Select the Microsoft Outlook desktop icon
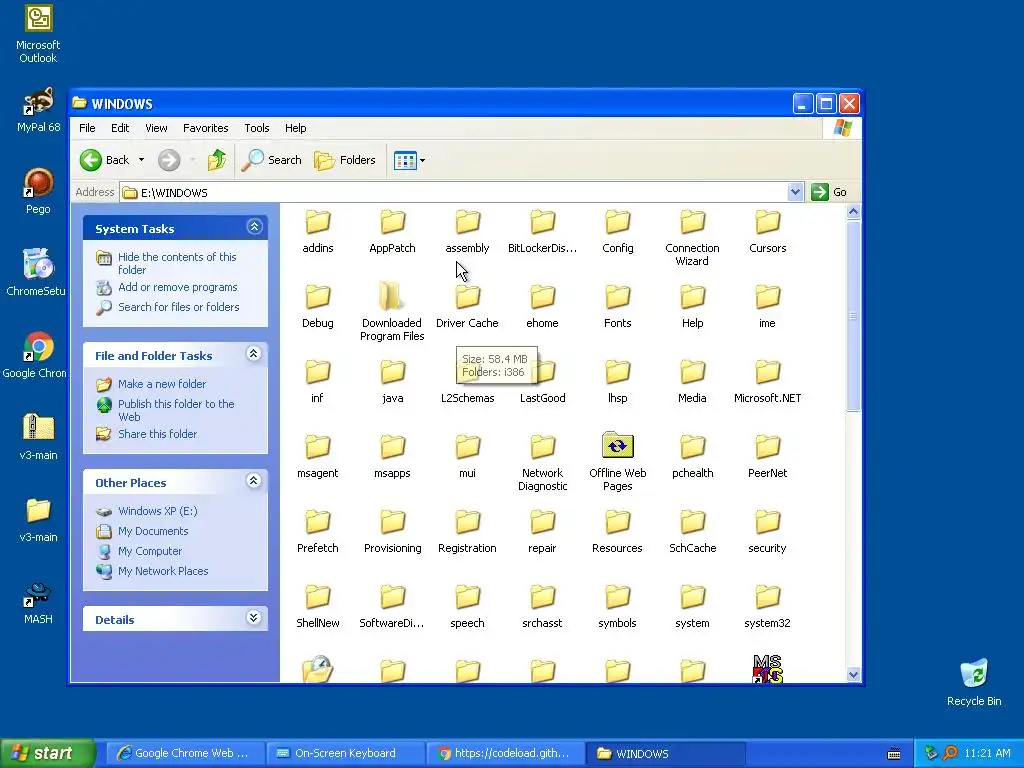1024x768 pixels. tap(38, 34)
